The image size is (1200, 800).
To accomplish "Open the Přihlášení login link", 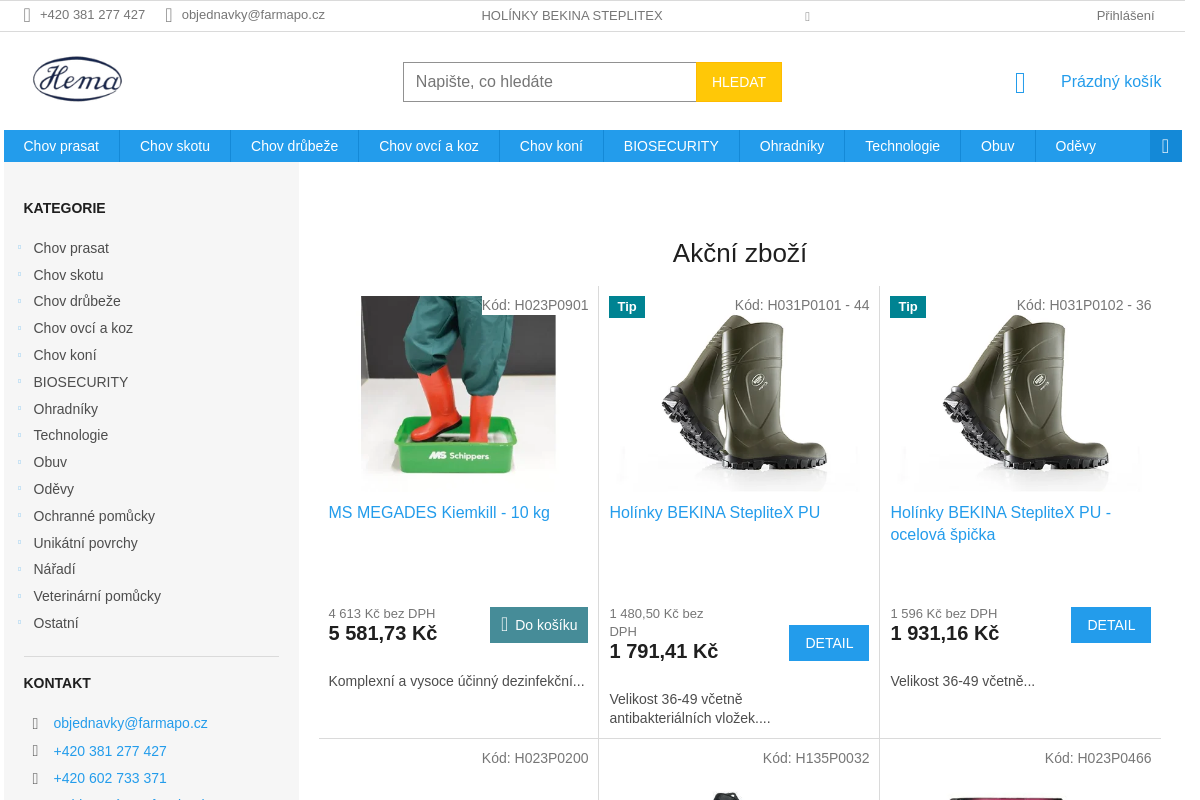I will pos(1125,16).
